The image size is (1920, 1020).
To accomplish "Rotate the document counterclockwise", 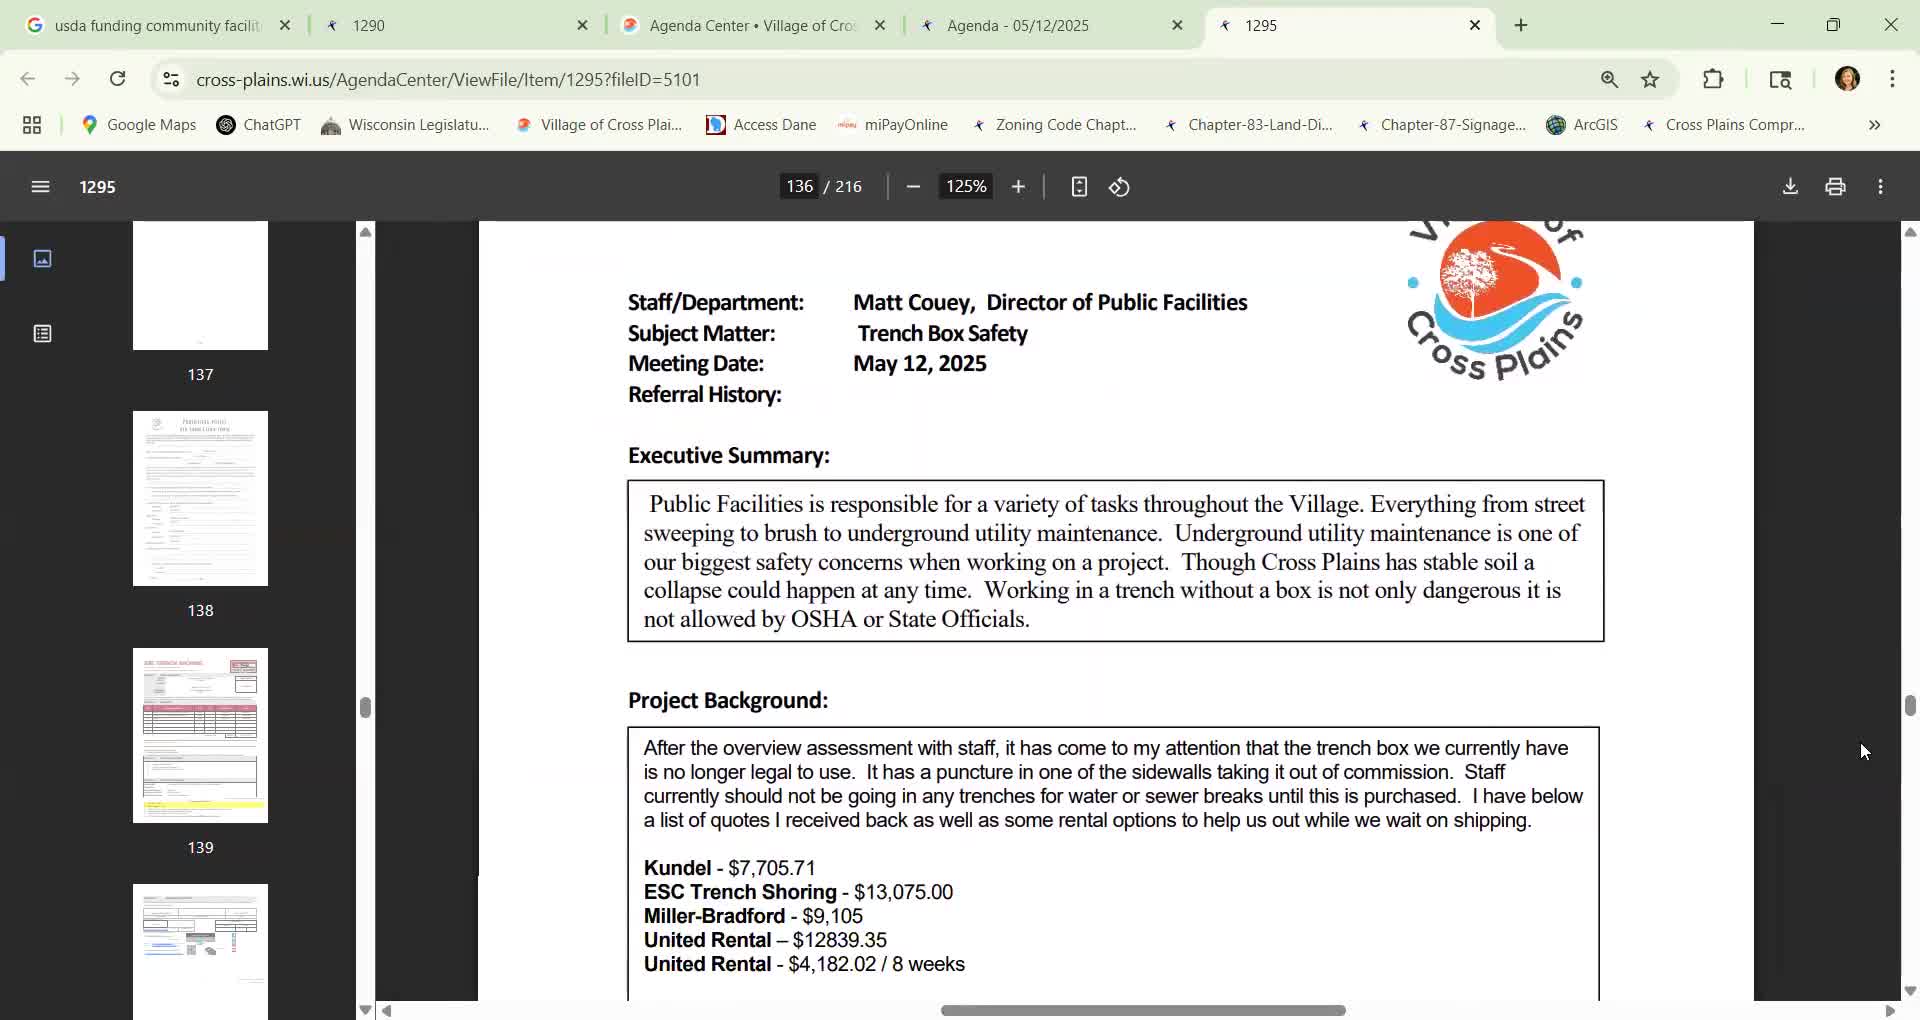I will pyautogui.click(x=1119, y=187).
